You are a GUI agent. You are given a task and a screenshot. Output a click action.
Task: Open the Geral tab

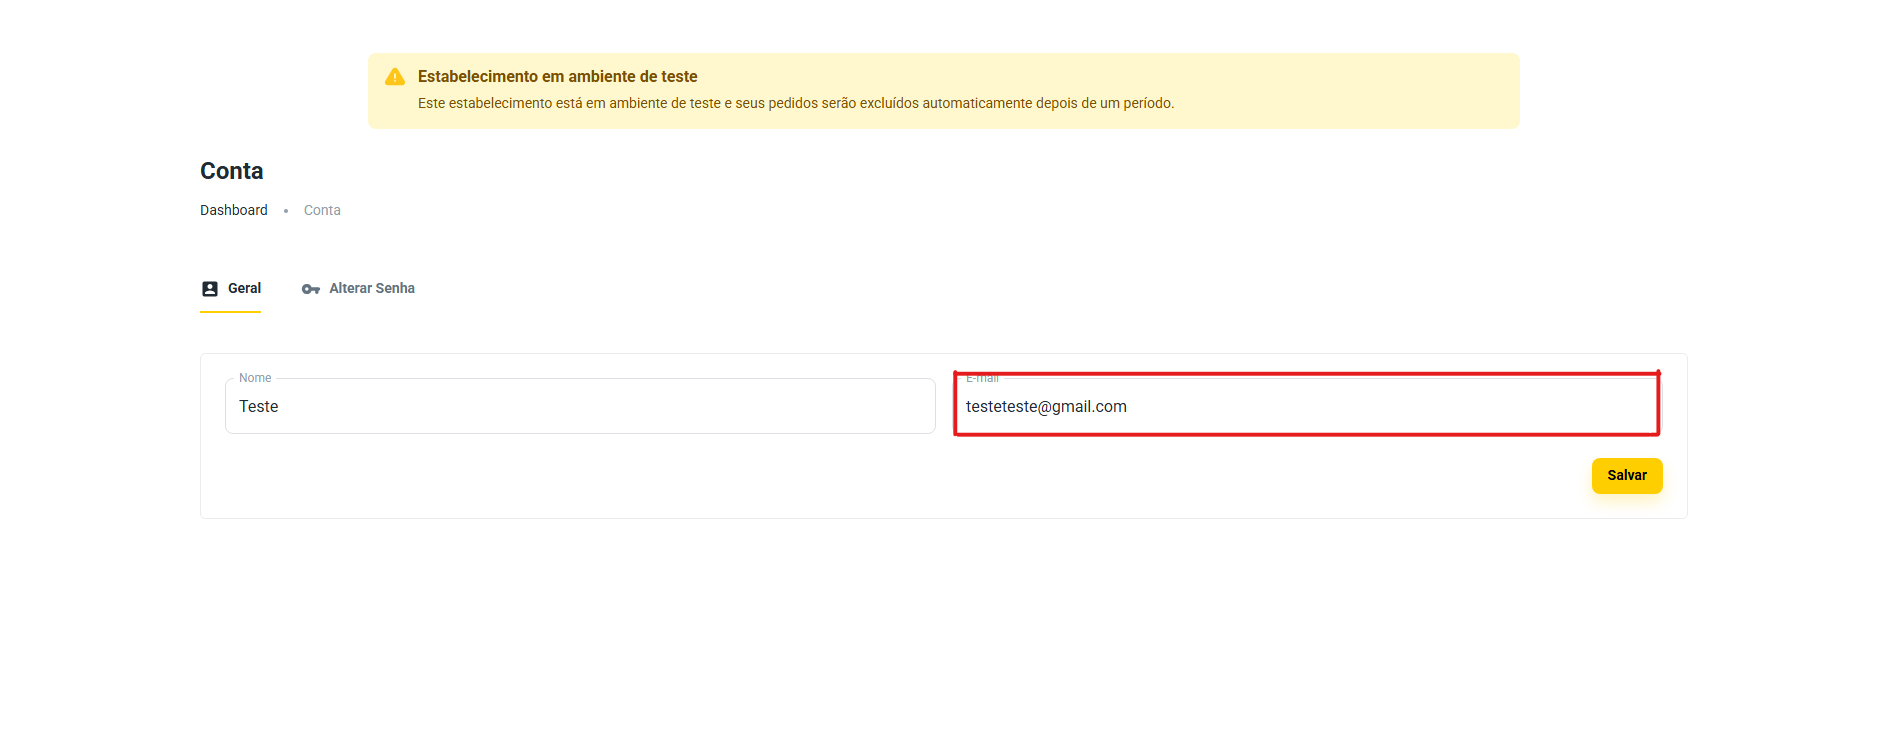(231, 289)
